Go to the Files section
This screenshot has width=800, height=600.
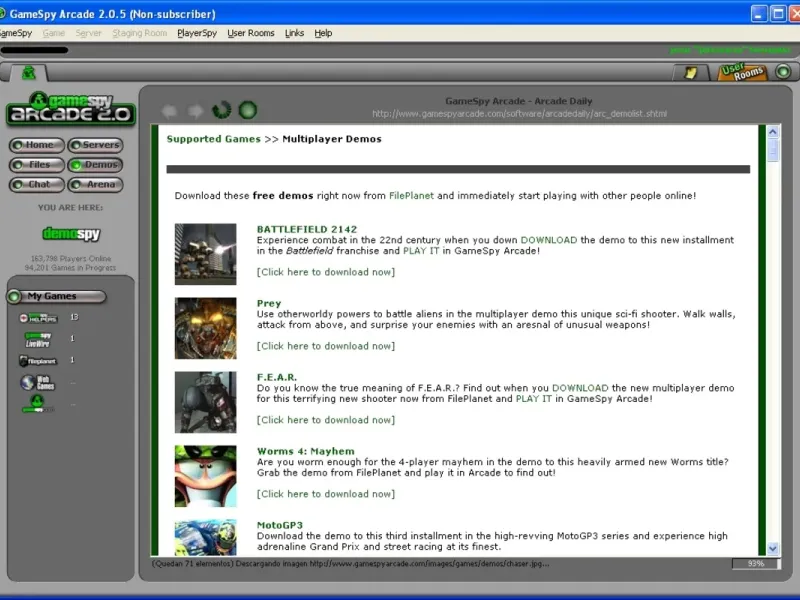point(37,165)
